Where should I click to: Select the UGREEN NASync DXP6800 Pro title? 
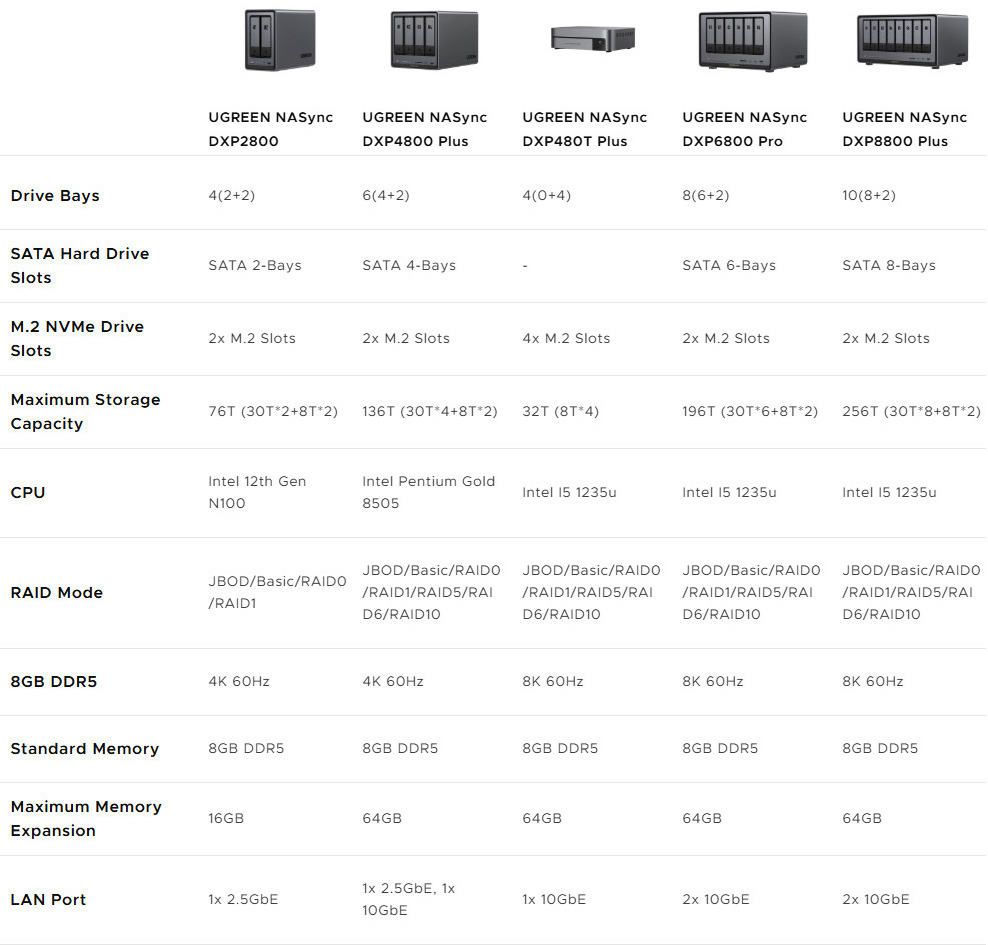[x=744, y=129]
